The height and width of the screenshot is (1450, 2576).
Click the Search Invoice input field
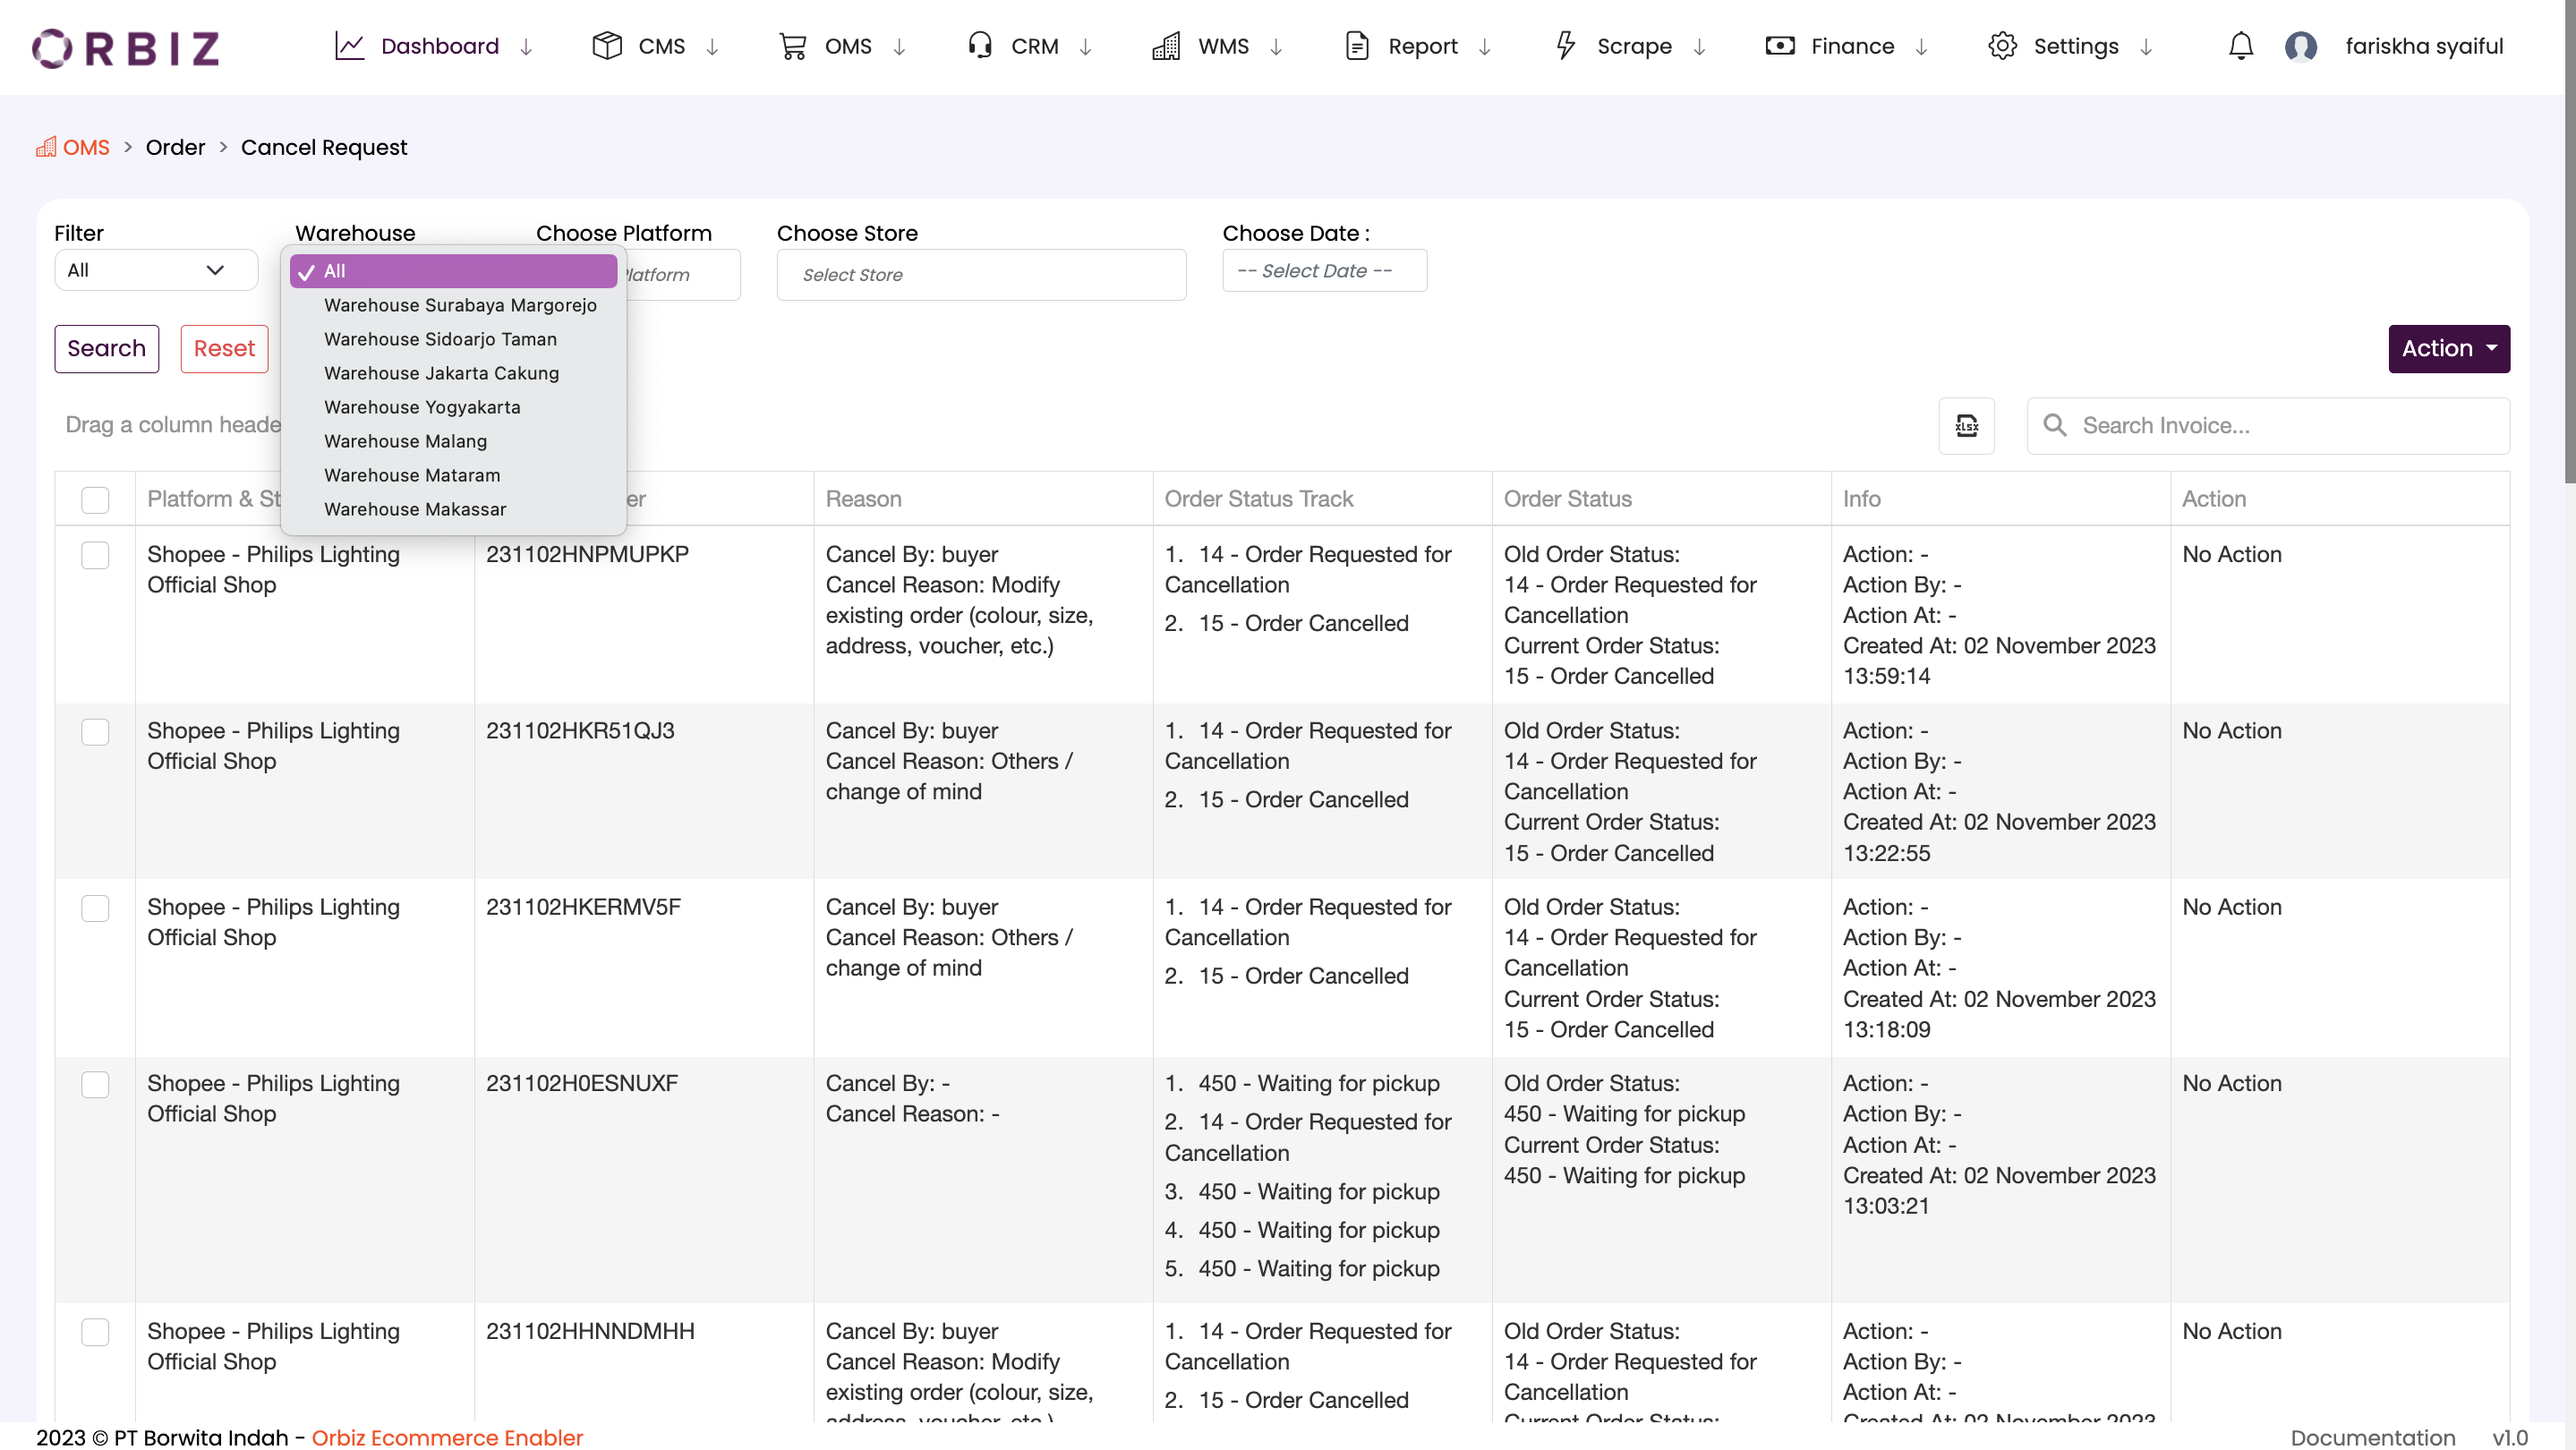point(2268,426)
